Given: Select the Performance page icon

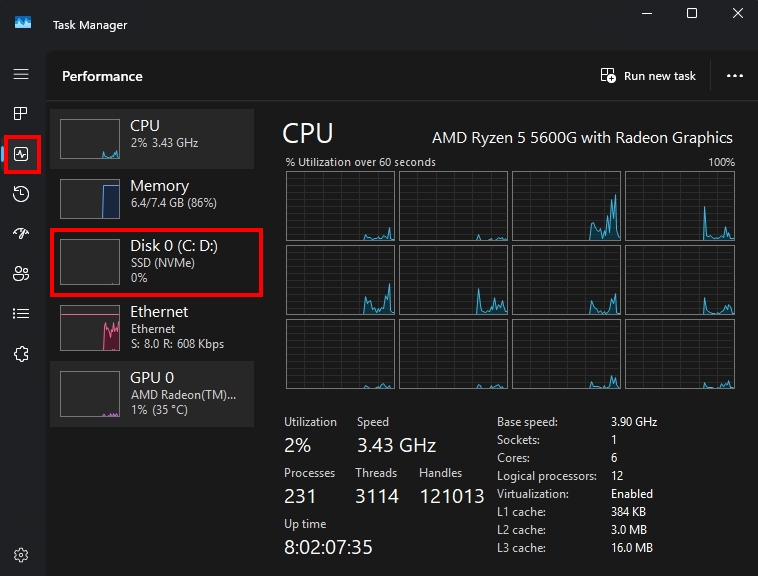Looking at the screenshot, I should pyautogui.click(x=21, y=154).
